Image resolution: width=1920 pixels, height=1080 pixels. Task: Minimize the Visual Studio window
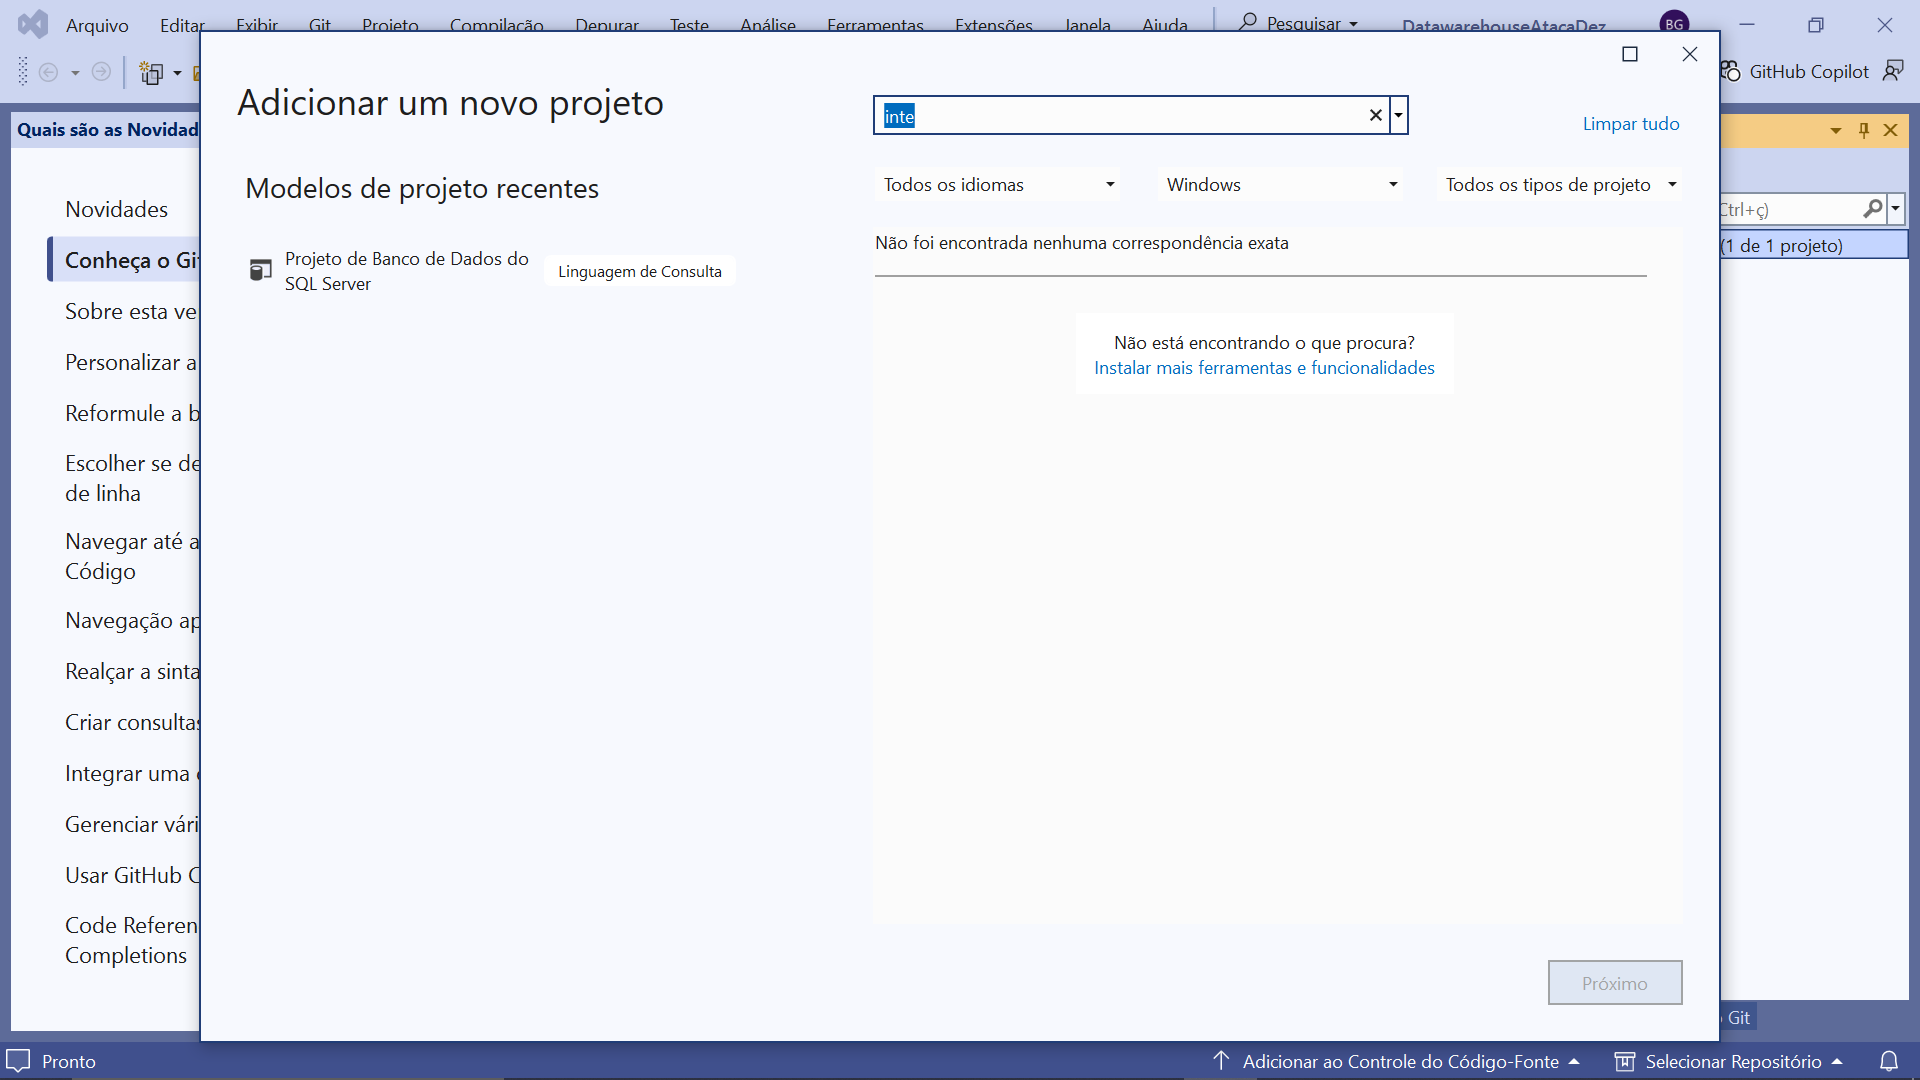pos(1747,25)
